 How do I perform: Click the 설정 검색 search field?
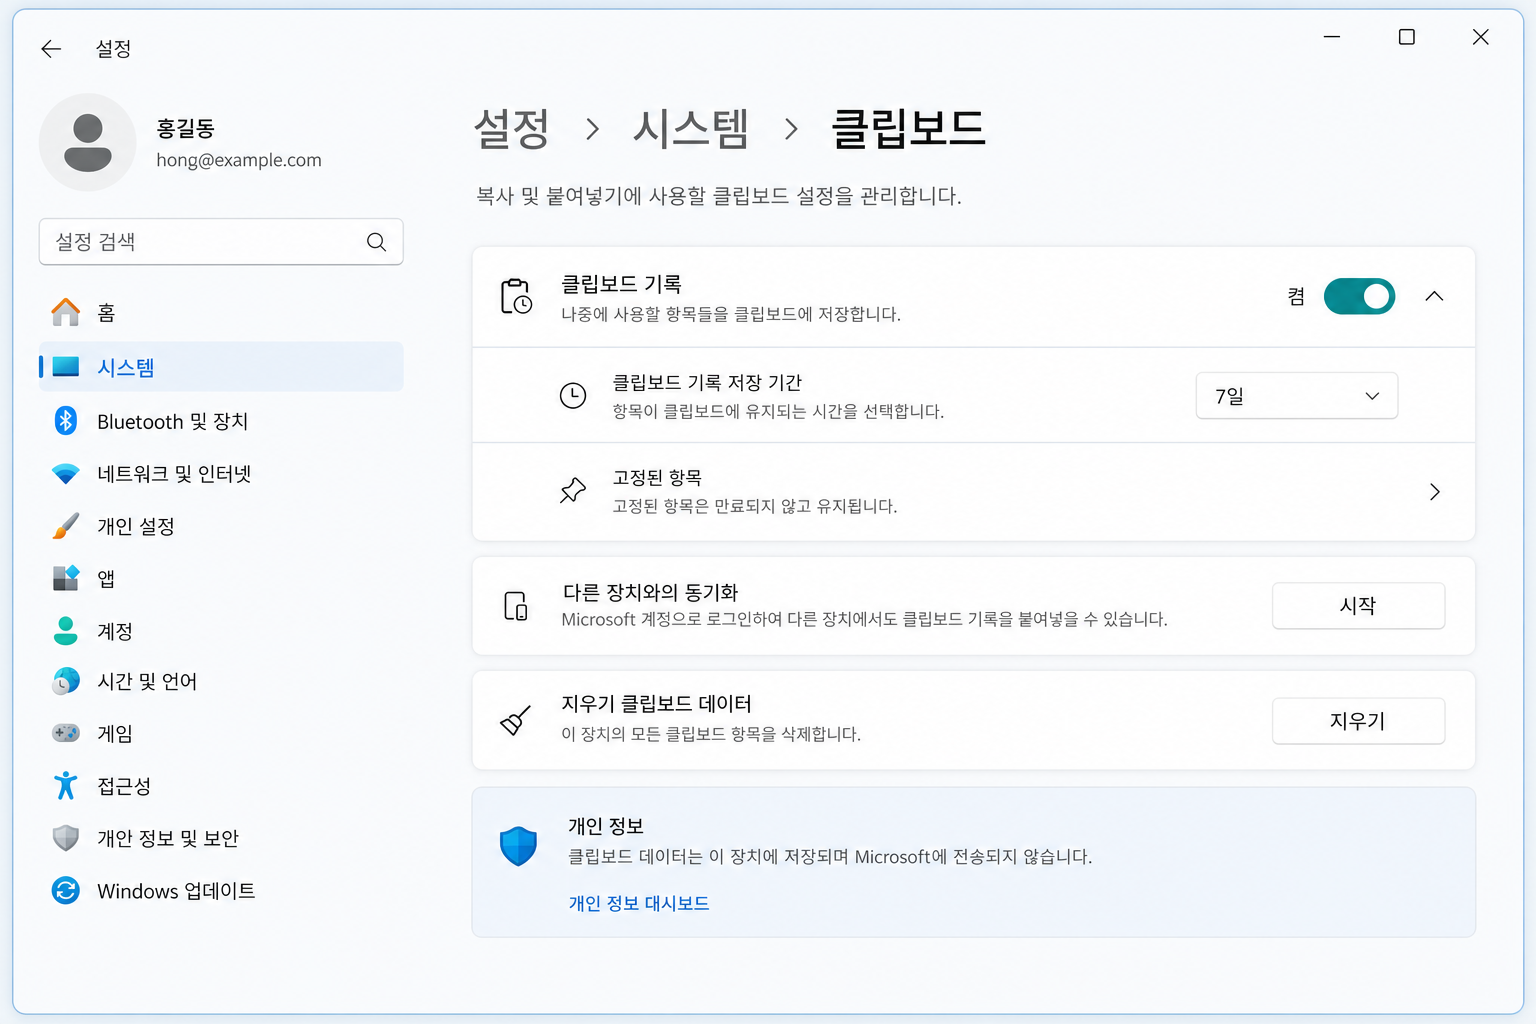tap(221, 242)
